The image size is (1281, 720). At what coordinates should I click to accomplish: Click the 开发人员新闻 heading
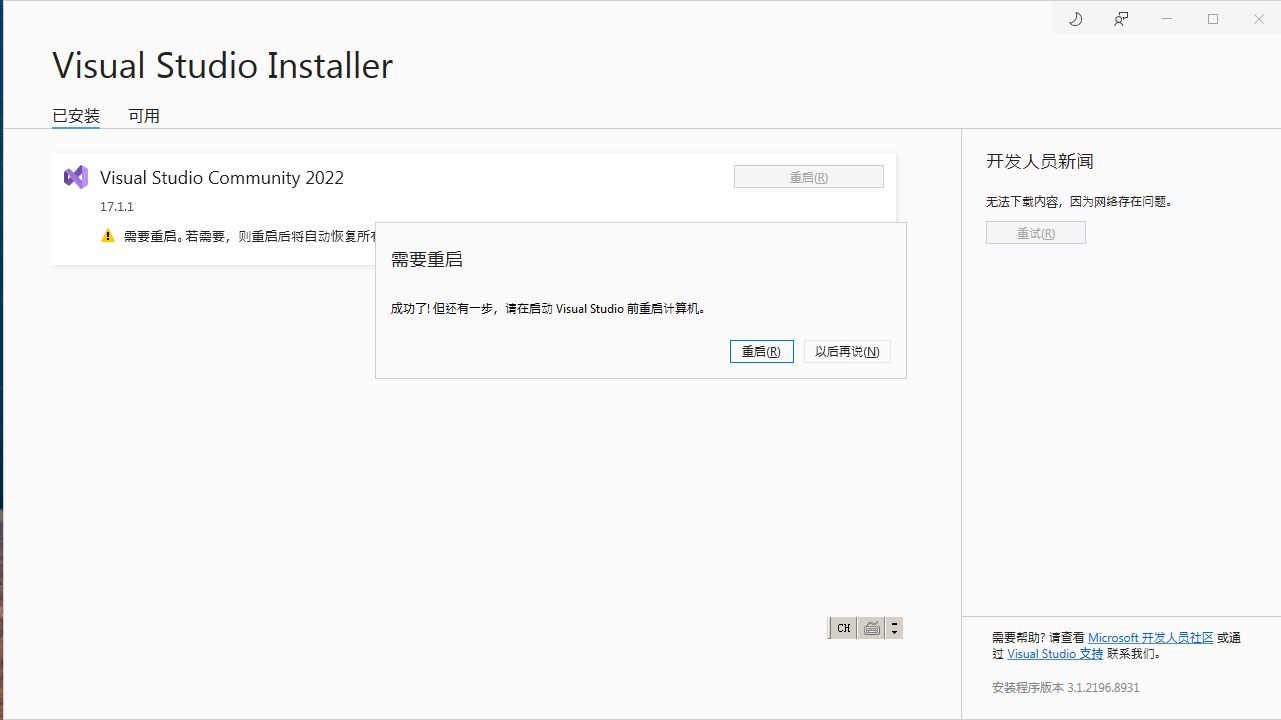pyautogui.click(x=1040, y=161)
